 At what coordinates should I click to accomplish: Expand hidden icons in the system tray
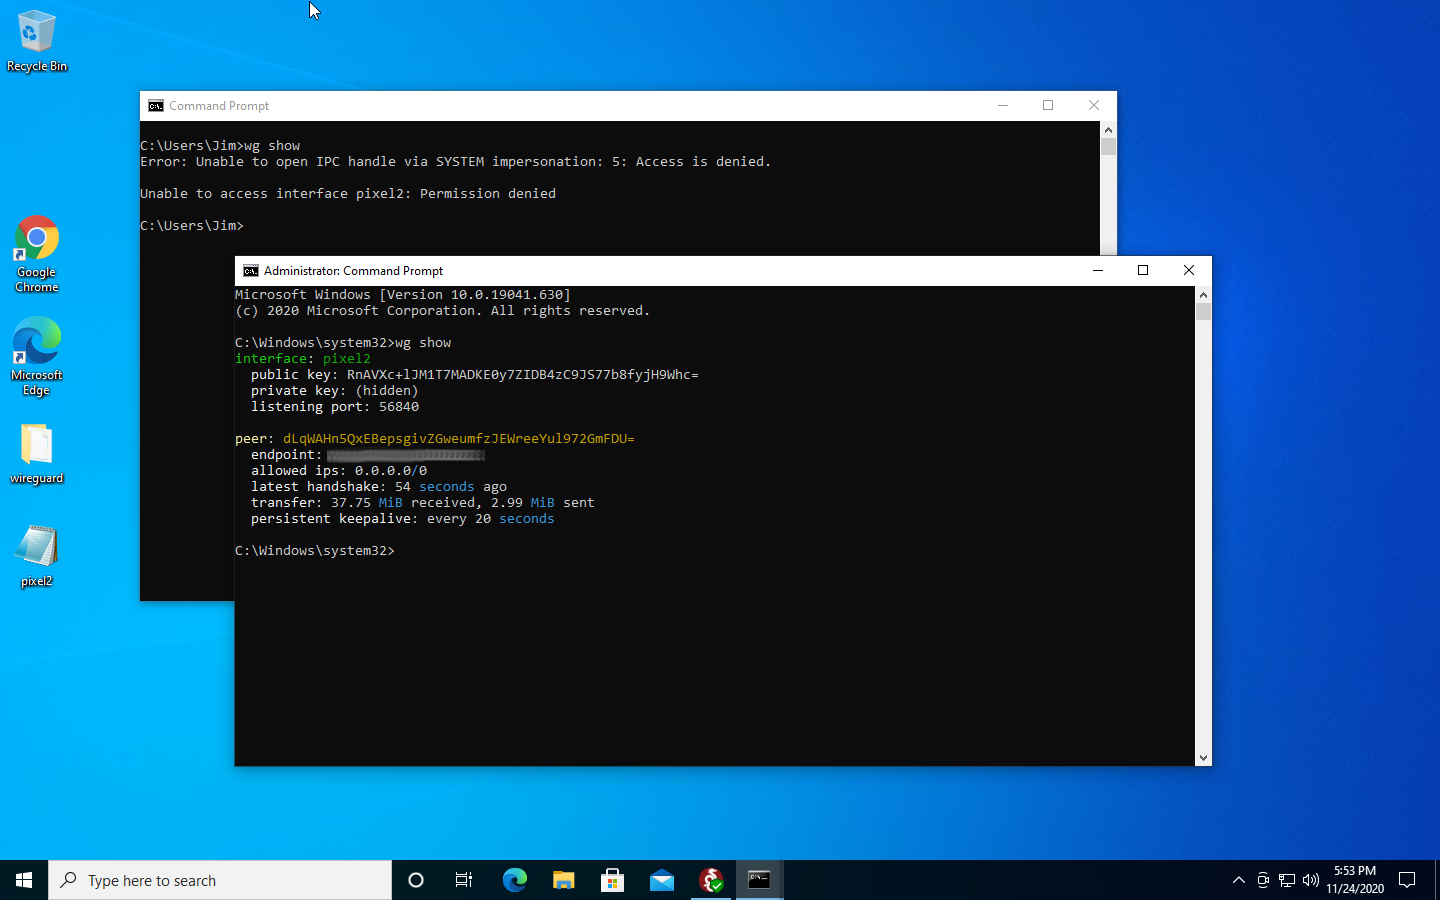[1239, 881]
